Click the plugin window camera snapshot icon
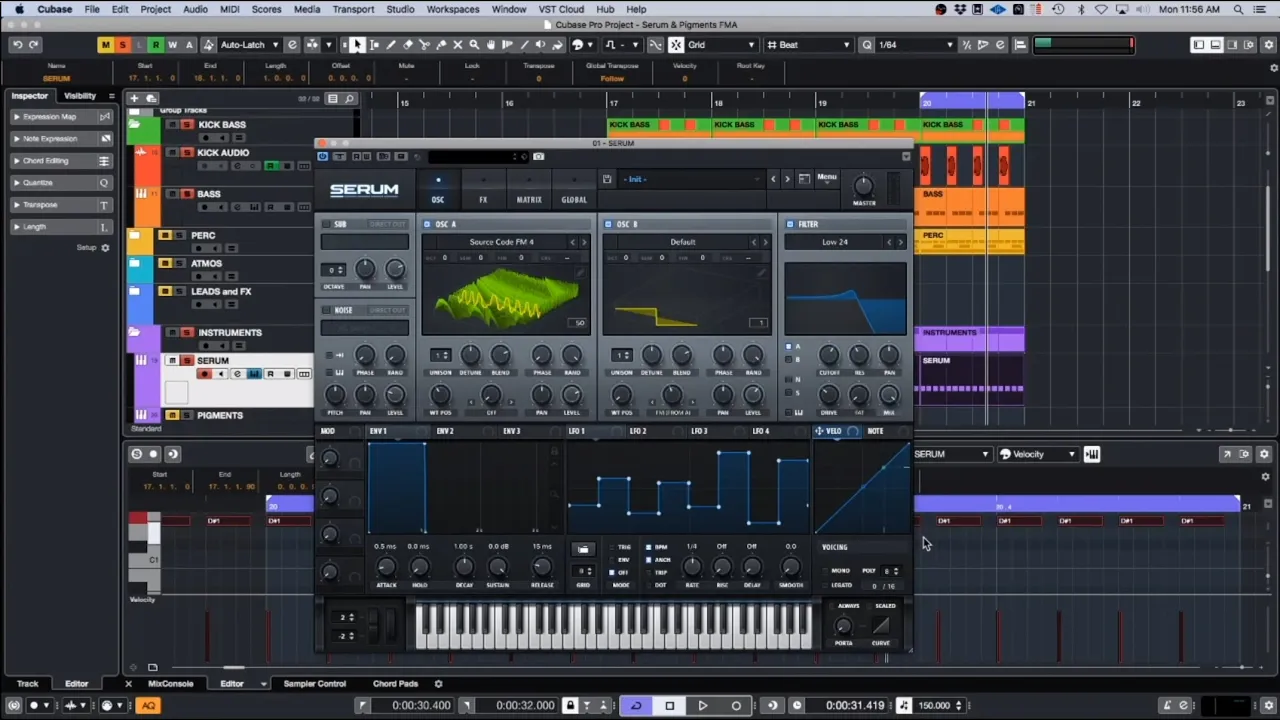The height and width of the screenshot is (720, 1280). (x=539, y=156)
